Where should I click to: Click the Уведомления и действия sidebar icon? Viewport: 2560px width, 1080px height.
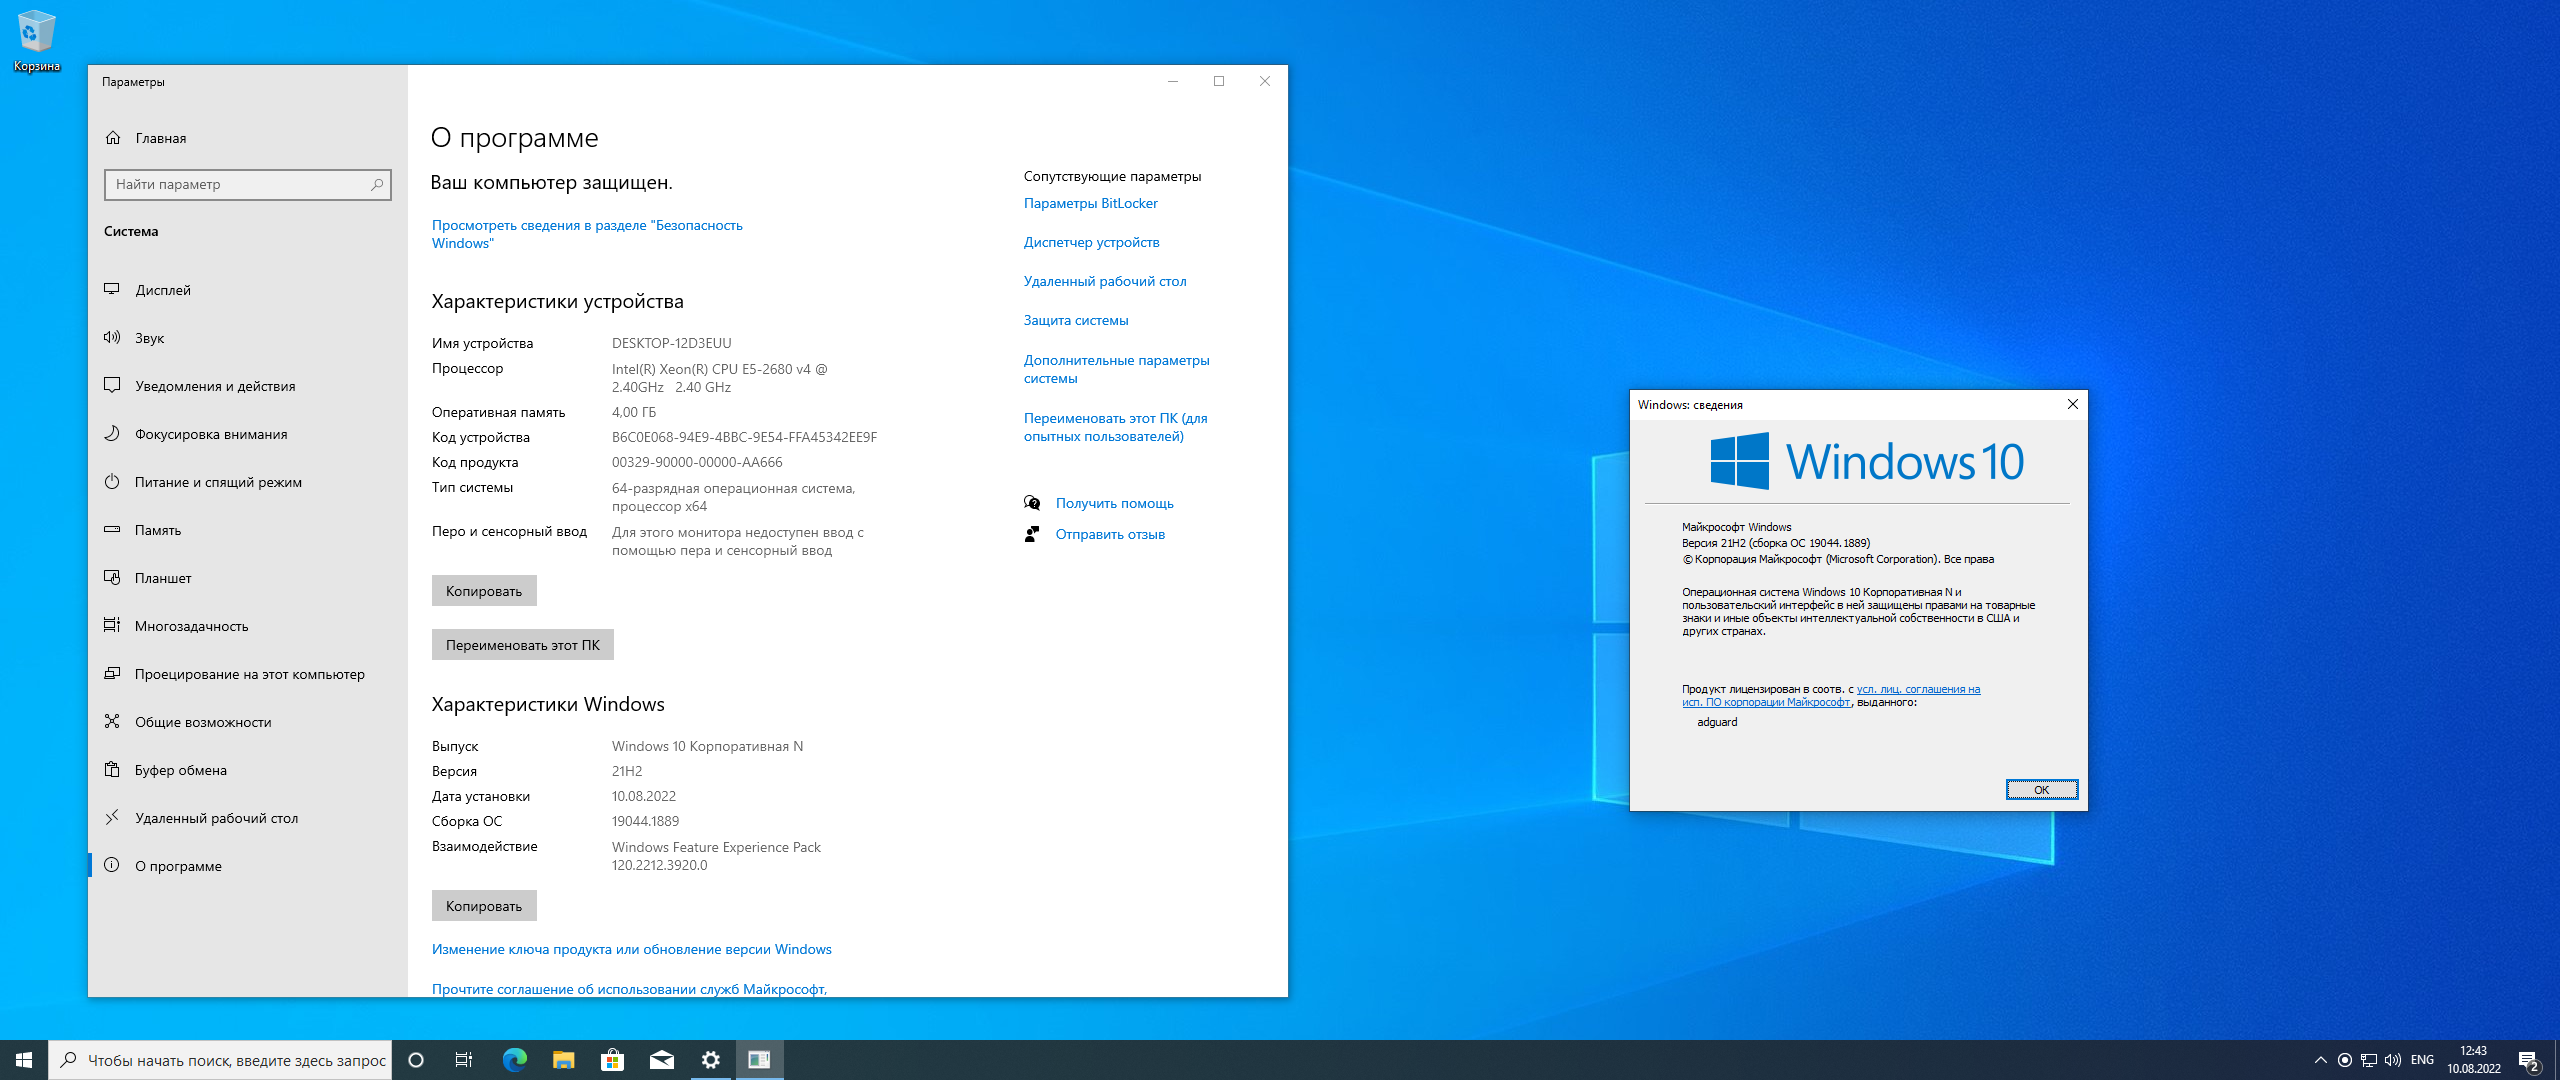click(x=112, y=386)
